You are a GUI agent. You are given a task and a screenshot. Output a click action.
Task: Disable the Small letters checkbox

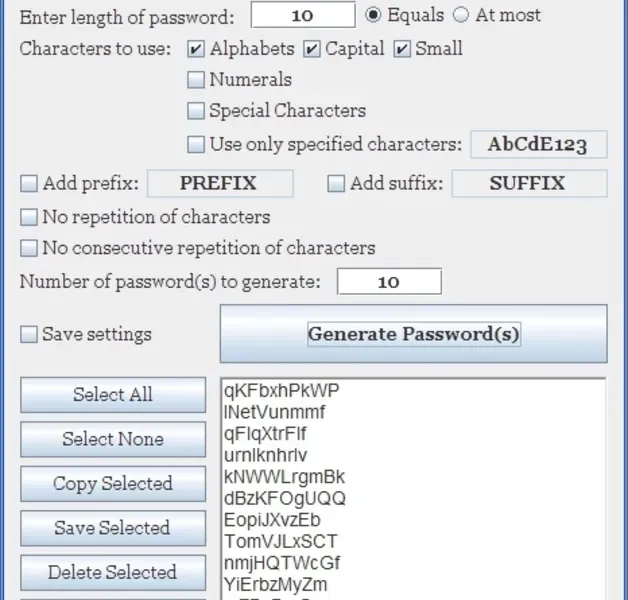click(402, 49)
